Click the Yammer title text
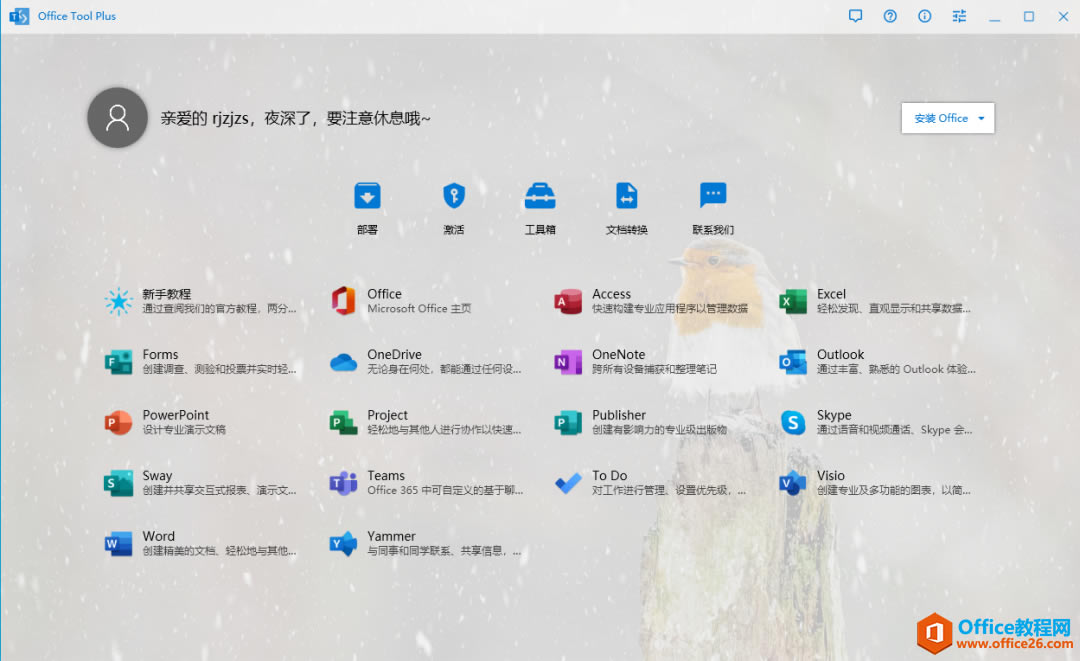The height and width of the screenshot is (661, 1080). [x=391, y=536]
